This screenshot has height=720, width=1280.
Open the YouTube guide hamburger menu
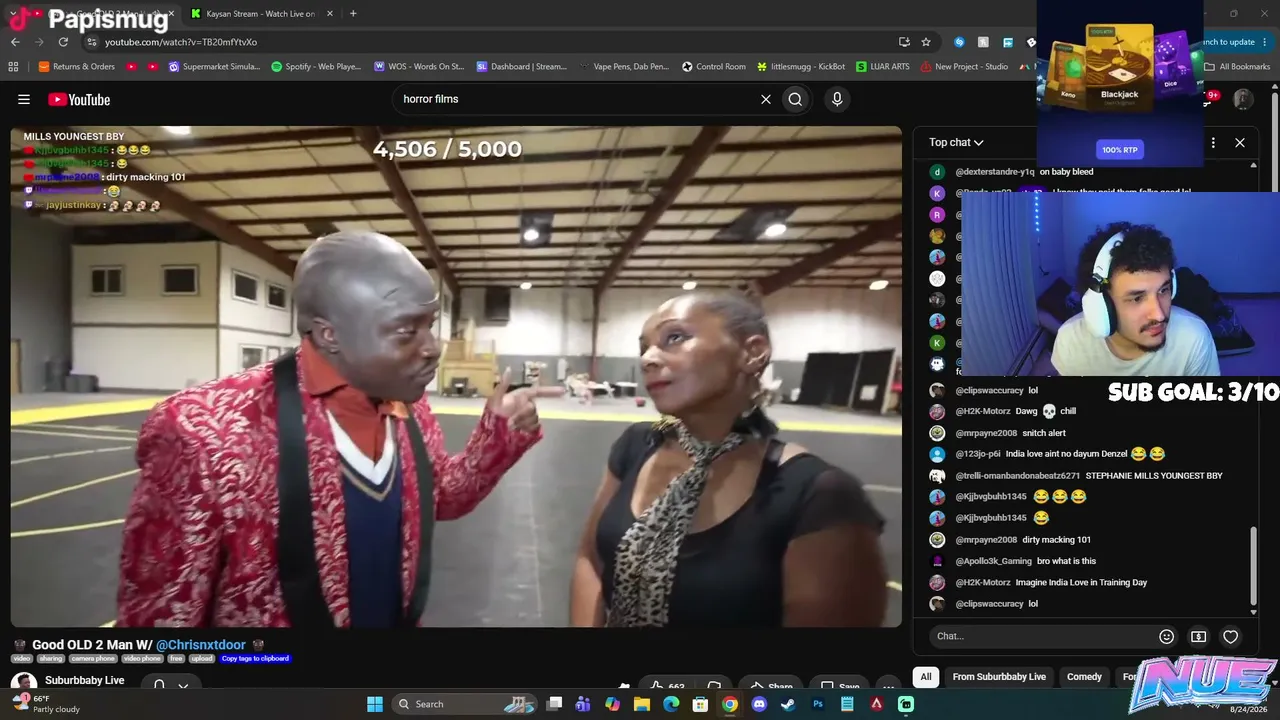coord(24,99)
